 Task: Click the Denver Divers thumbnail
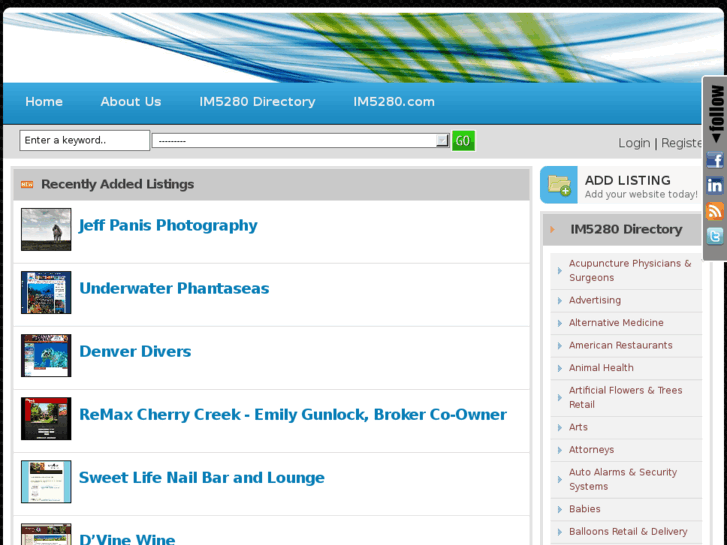tap(46, 355)
